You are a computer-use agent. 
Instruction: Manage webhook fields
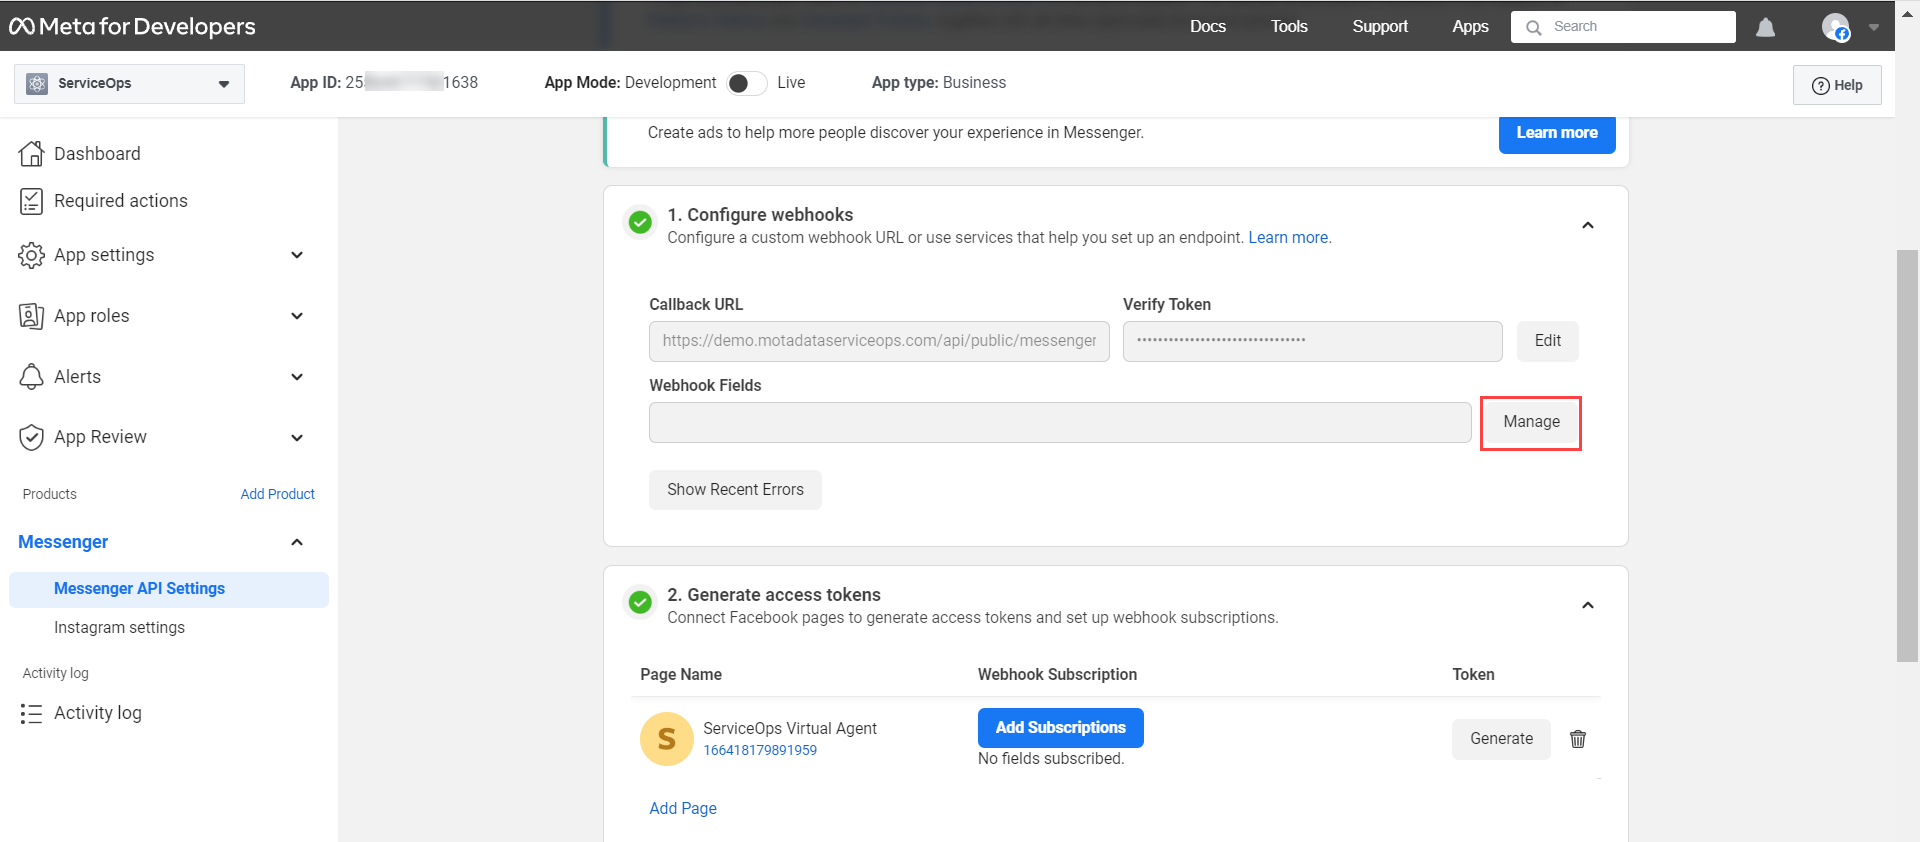click(x=1531, y=422)
